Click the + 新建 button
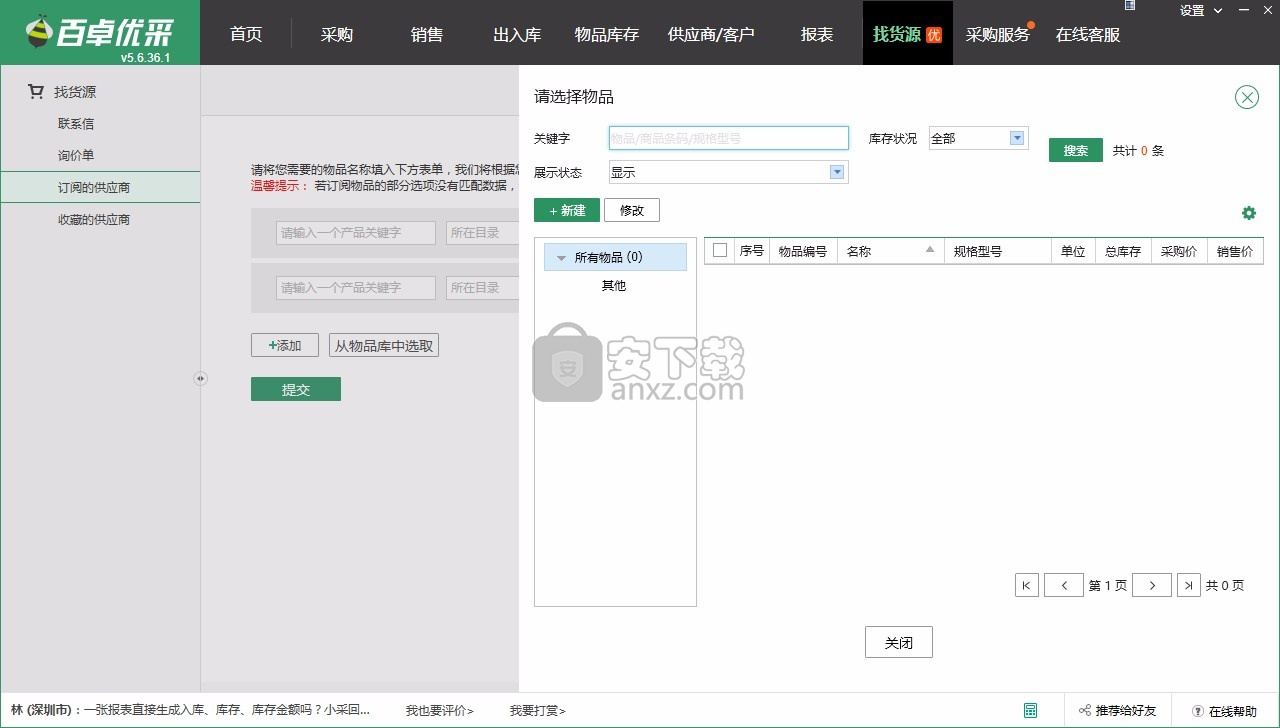 [567, 210]
